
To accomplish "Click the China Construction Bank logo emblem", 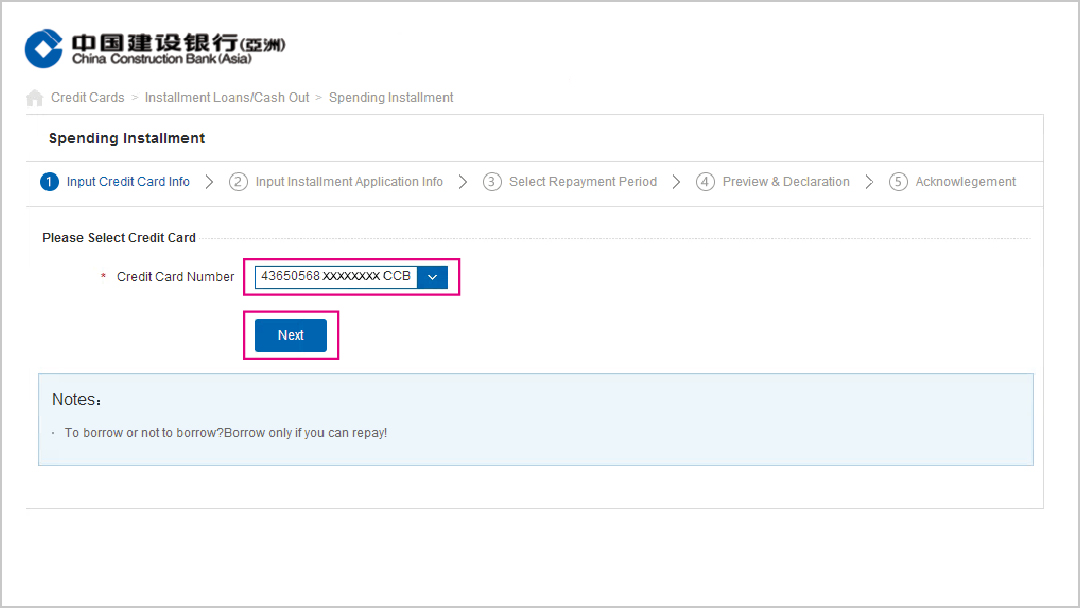I will (44, 48).
